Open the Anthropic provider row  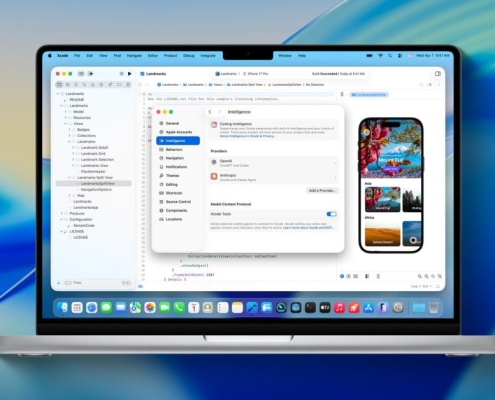(274, 177)
